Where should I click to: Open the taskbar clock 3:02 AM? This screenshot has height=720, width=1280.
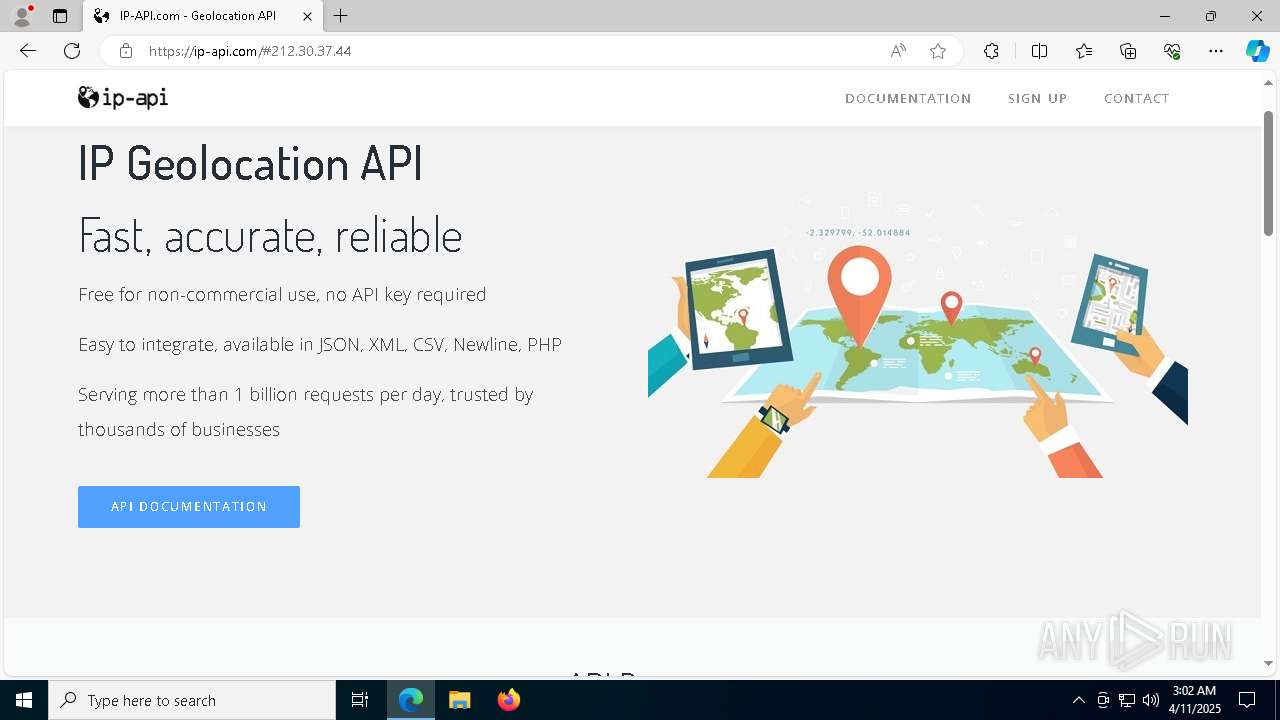click(x=1195, y=700)
